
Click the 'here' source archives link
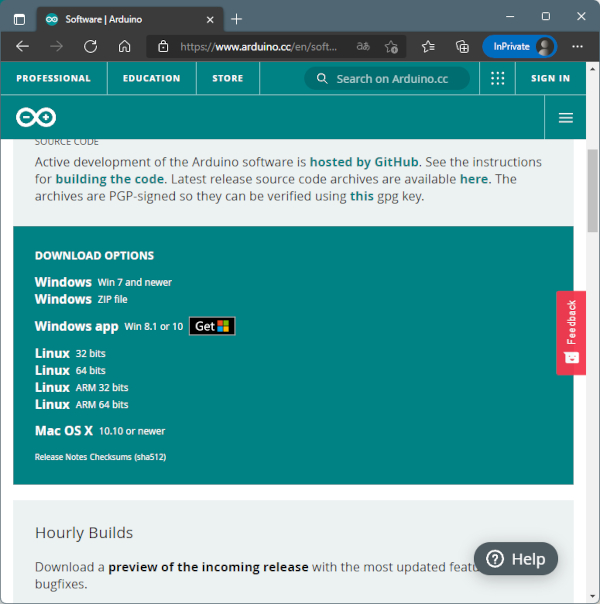click(x=474, y=179)
